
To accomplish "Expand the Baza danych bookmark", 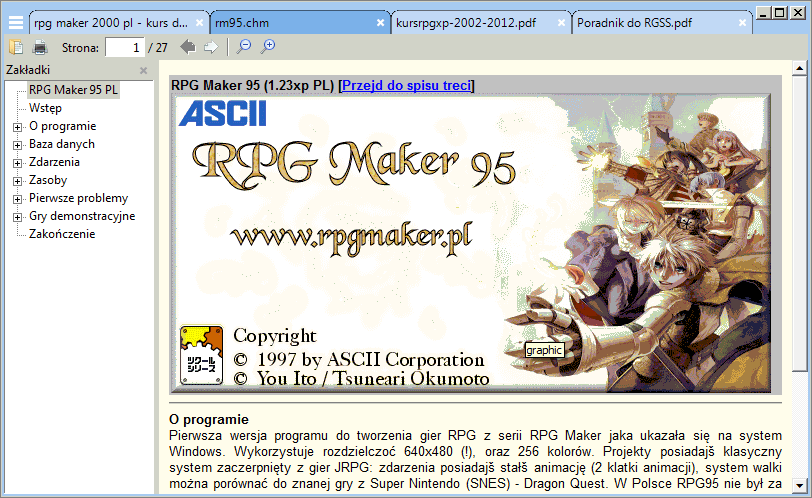I will (x=18, y=145).
